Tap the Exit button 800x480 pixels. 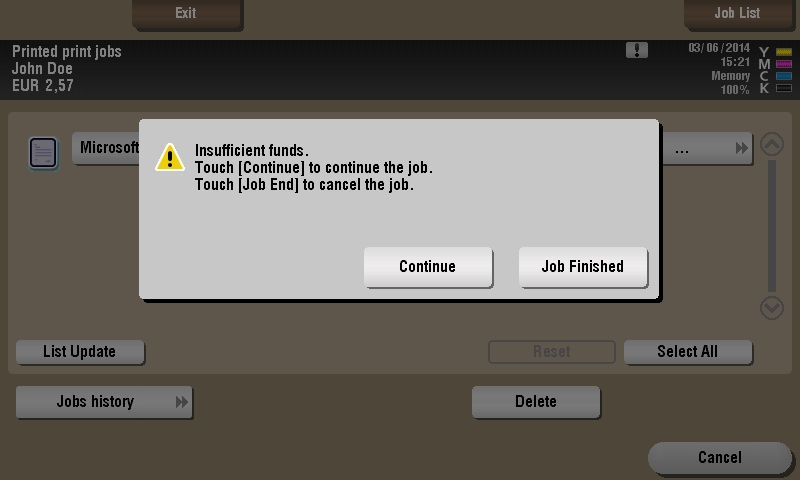coord(187,13)
